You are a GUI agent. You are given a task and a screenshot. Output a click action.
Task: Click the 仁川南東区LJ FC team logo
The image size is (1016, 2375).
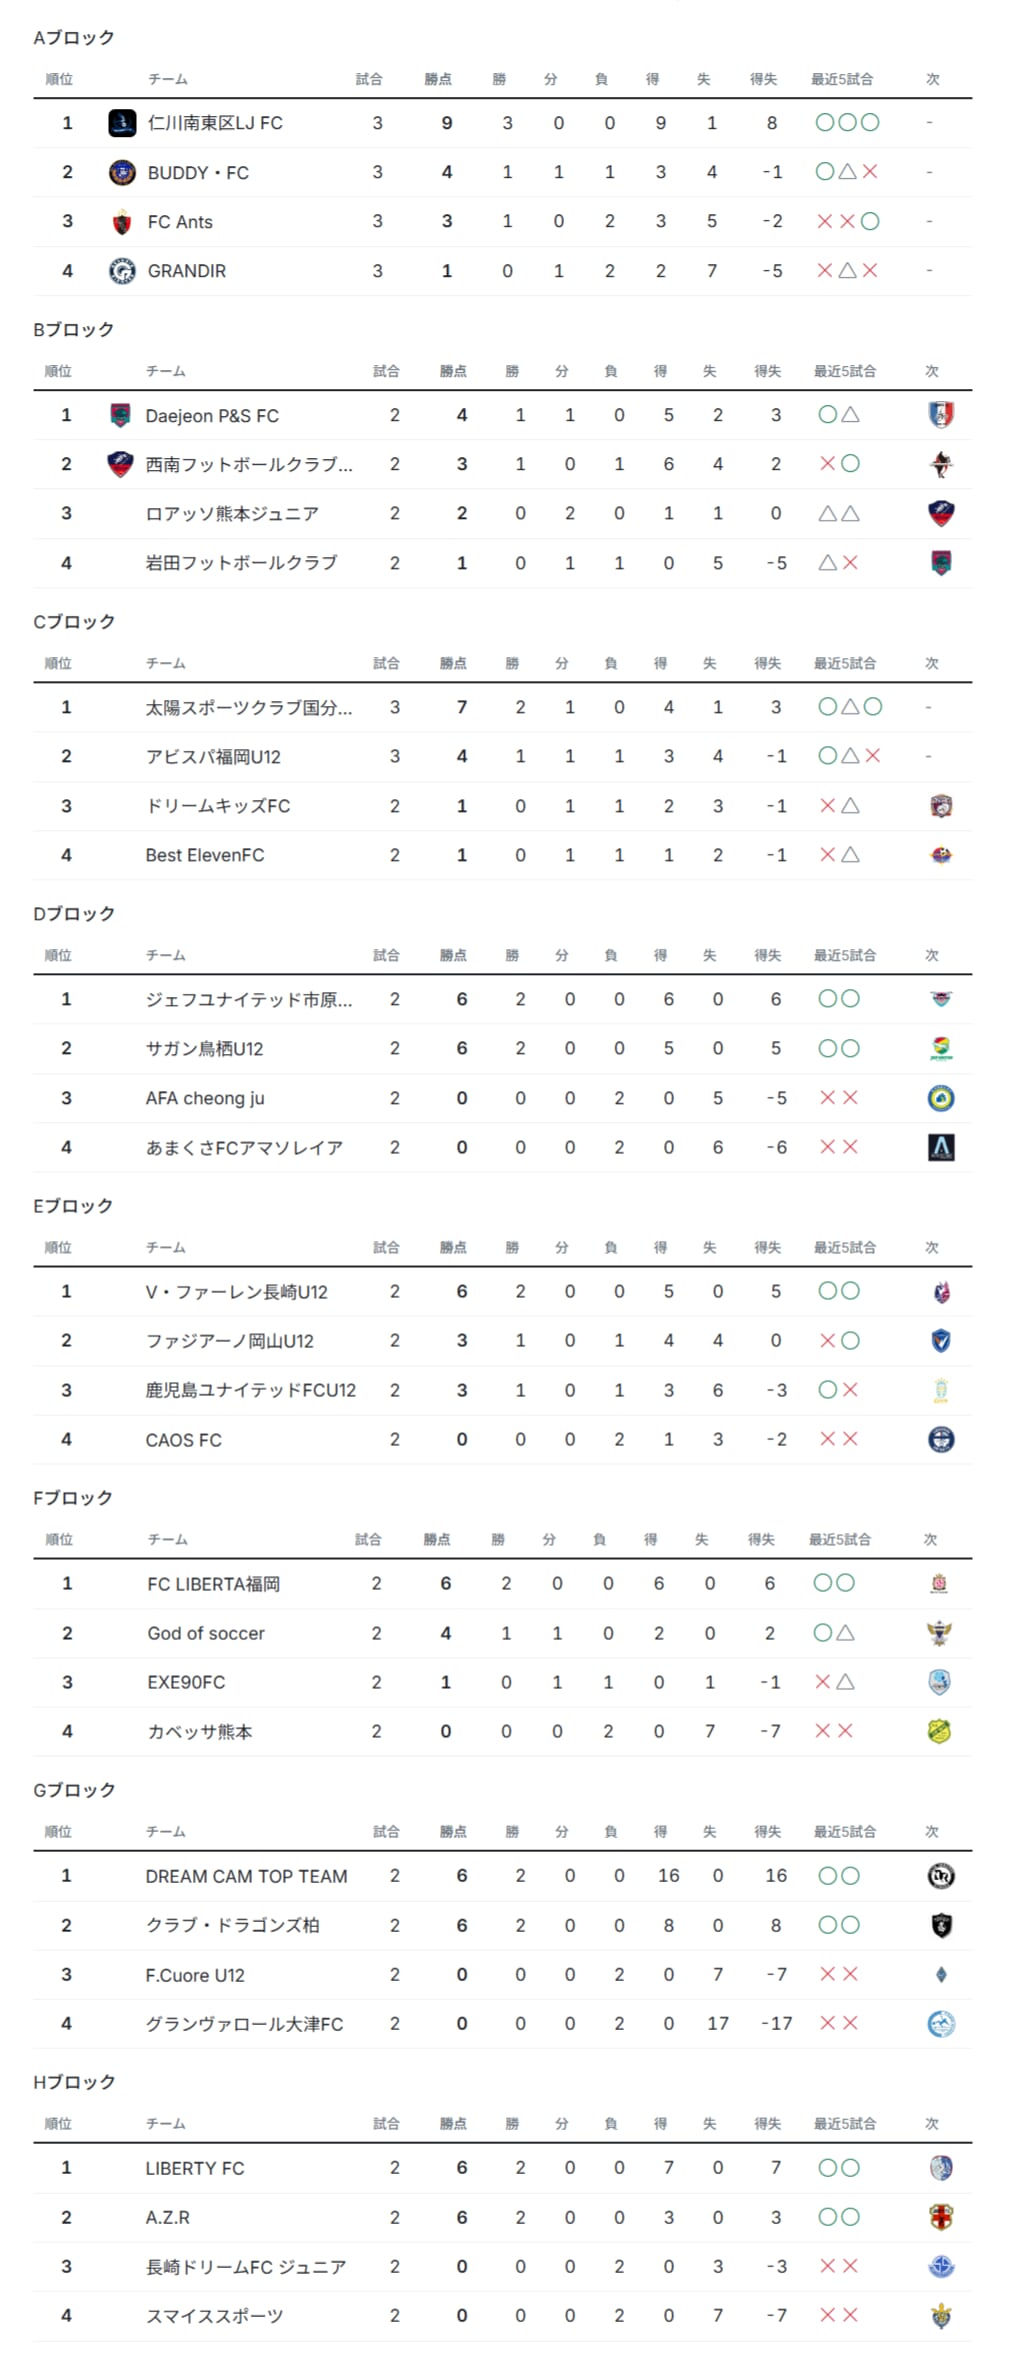coord(122,123)
